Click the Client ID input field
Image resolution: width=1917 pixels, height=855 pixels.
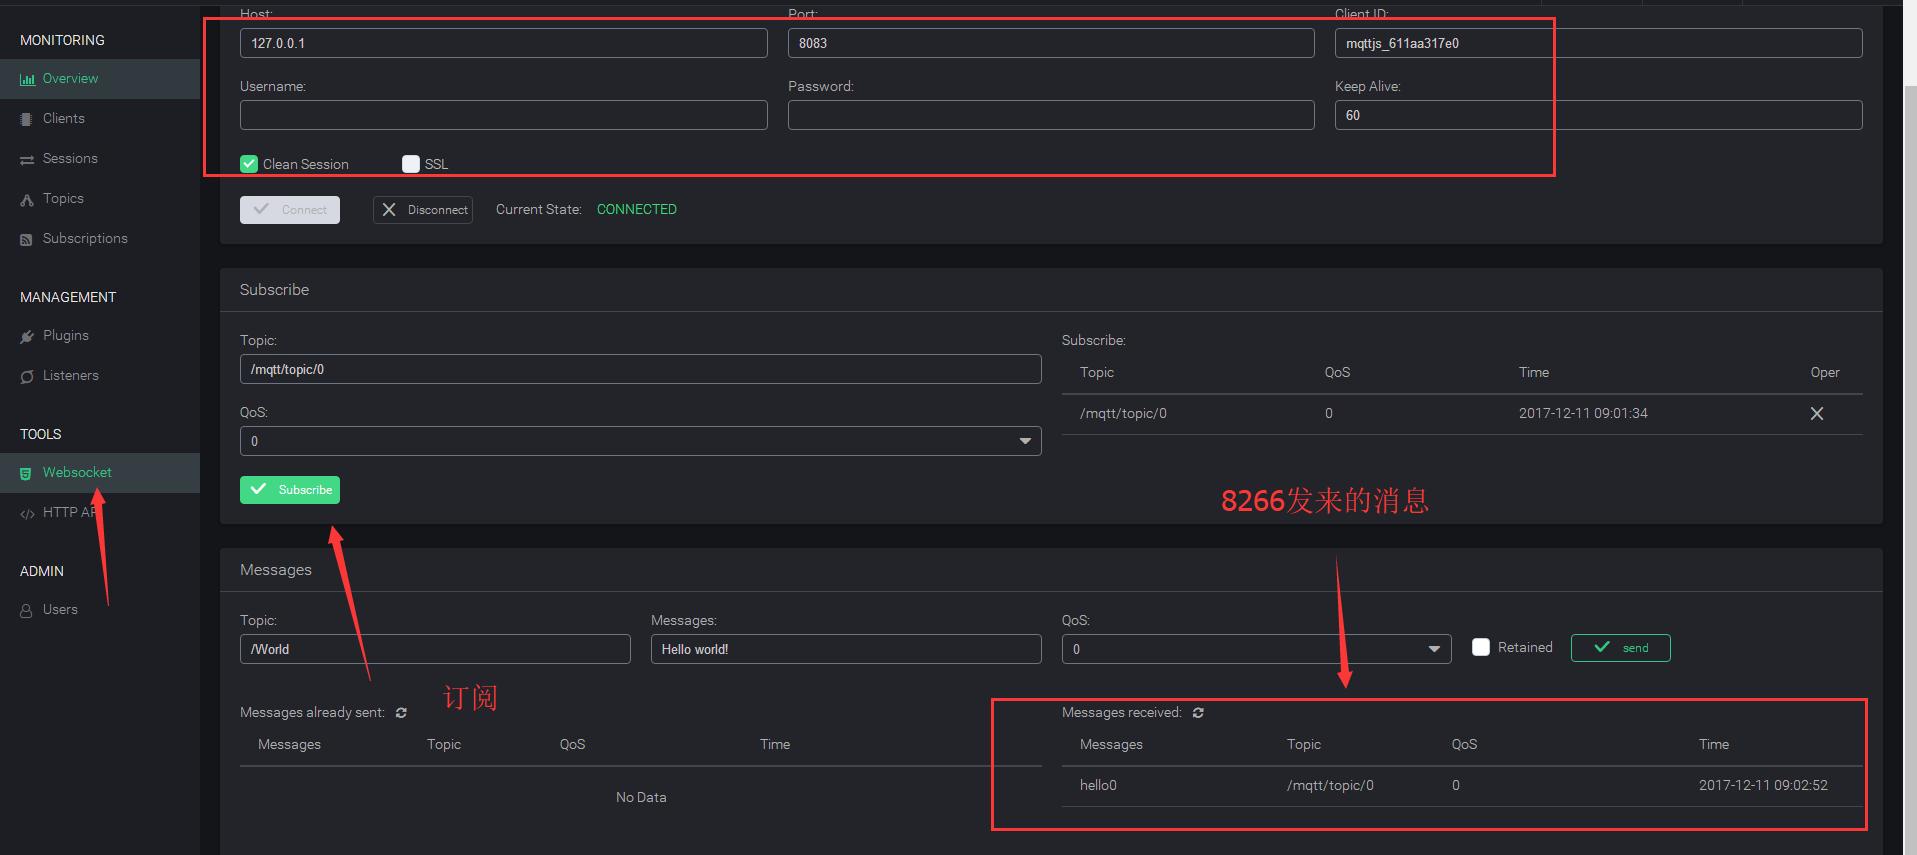[x=1598, y=43]
